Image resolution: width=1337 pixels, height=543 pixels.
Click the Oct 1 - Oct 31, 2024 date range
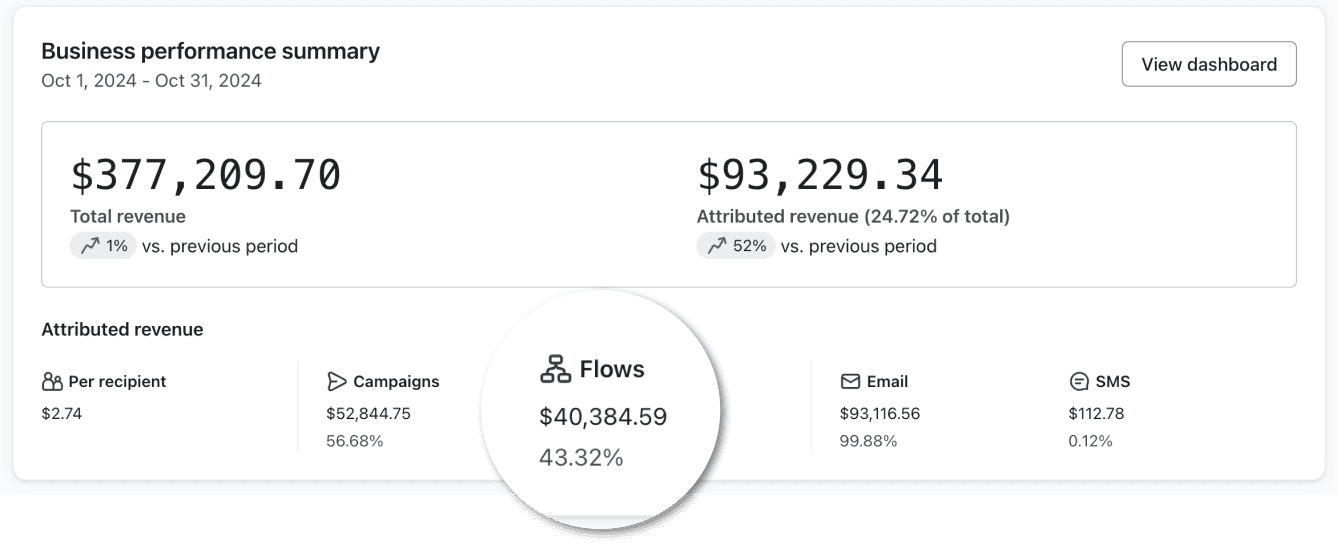coord(151,81)
